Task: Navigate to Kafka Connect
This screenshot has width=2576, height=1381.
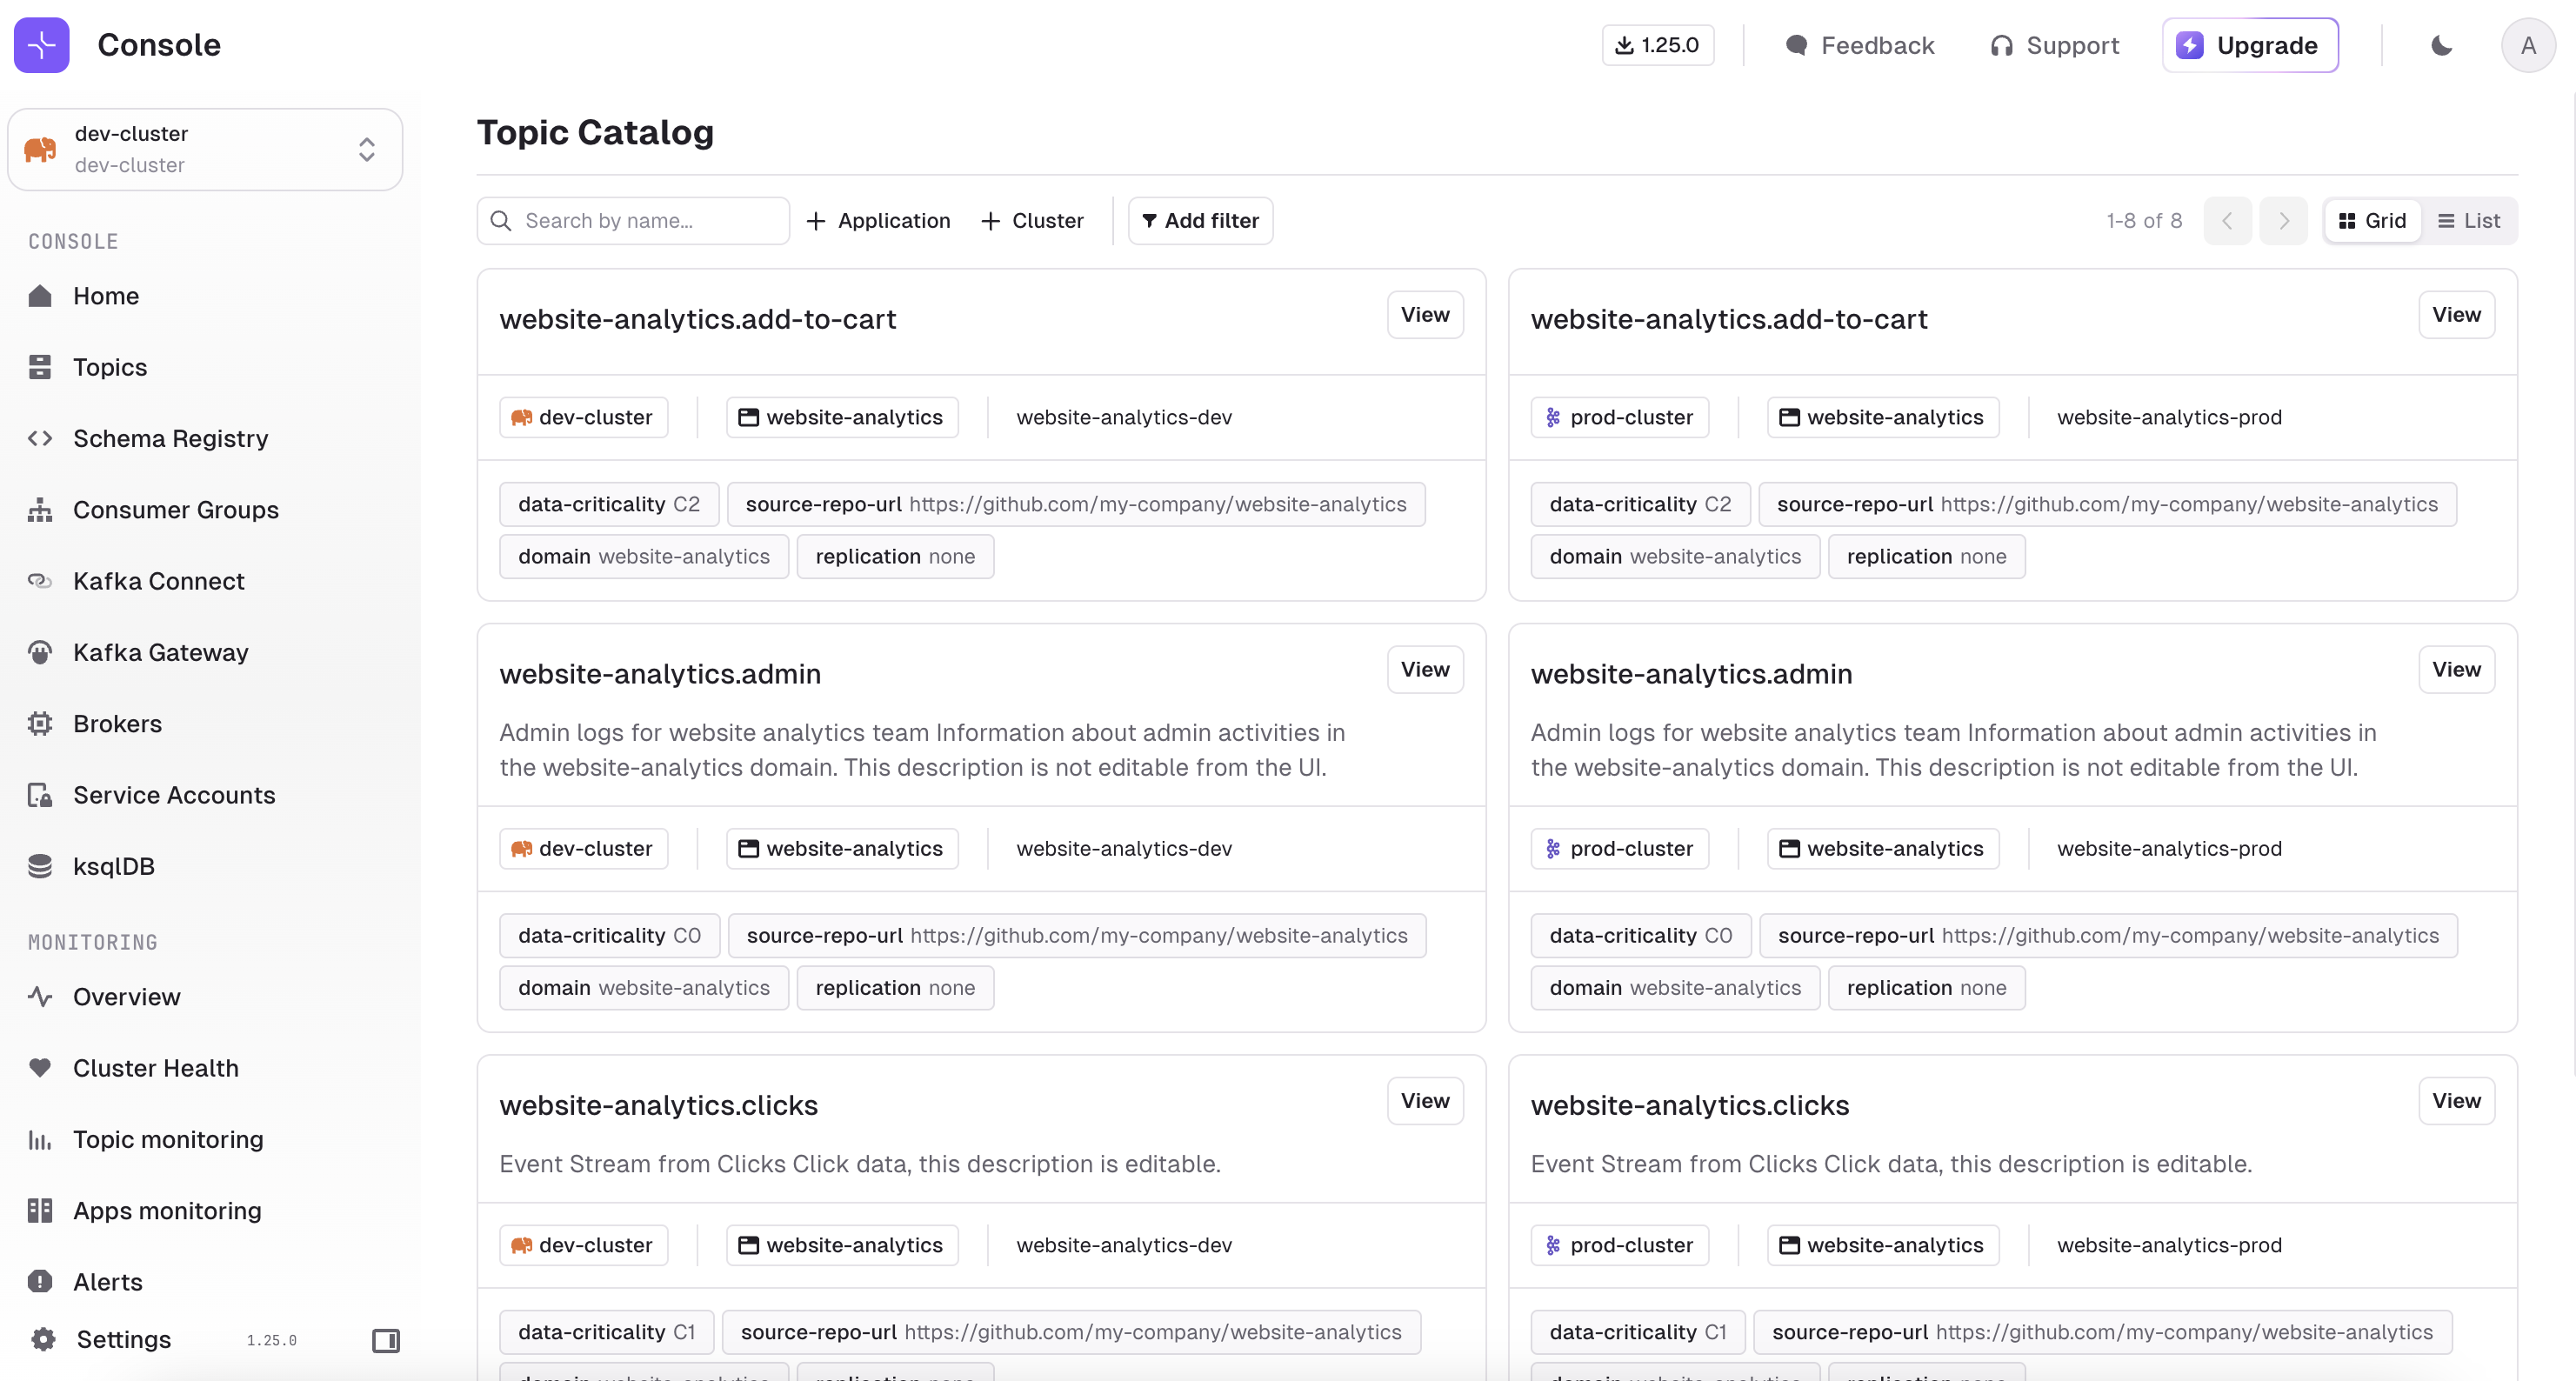Action: (x=158, y=581)
